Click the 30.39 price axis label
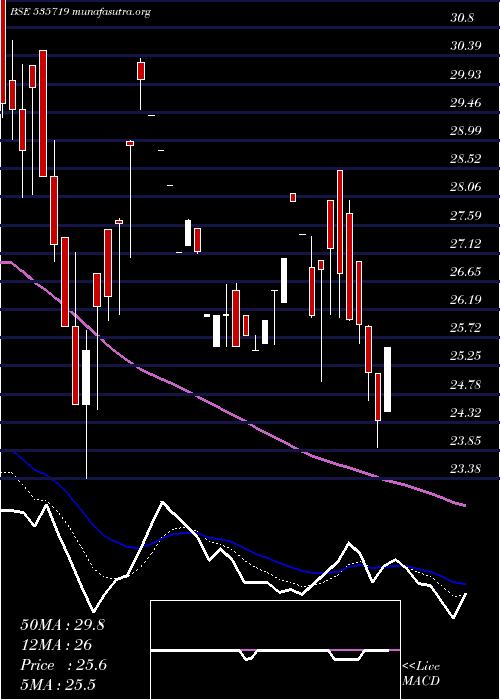 [466, 46]
